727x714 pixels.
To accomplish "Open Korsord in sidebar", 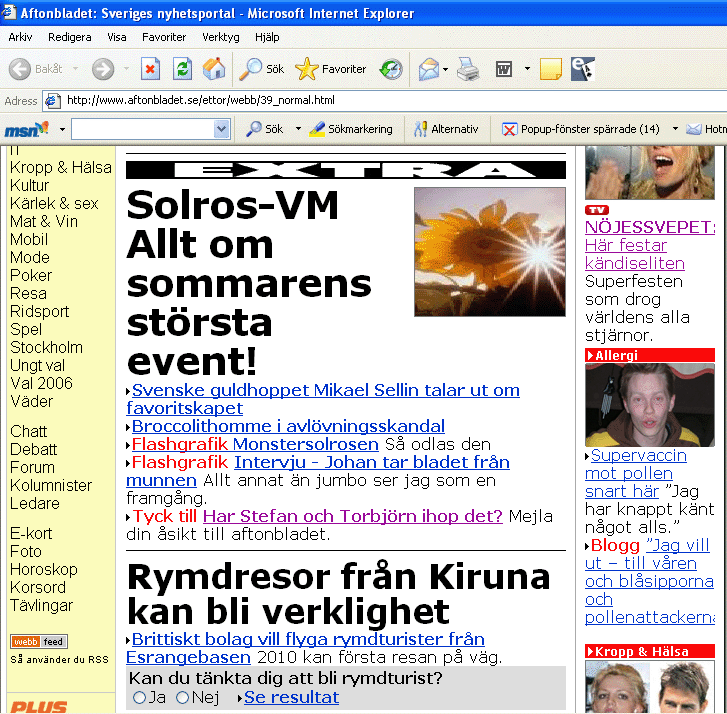I will click(x=38, y=587).
